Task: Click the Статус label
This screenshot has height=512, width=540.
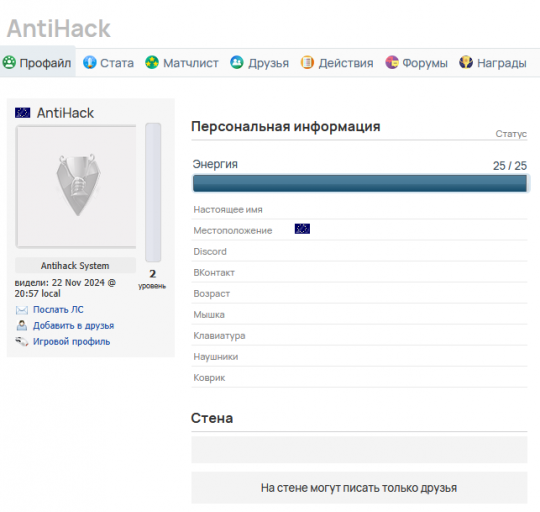Action: click(x=511, y=134)
